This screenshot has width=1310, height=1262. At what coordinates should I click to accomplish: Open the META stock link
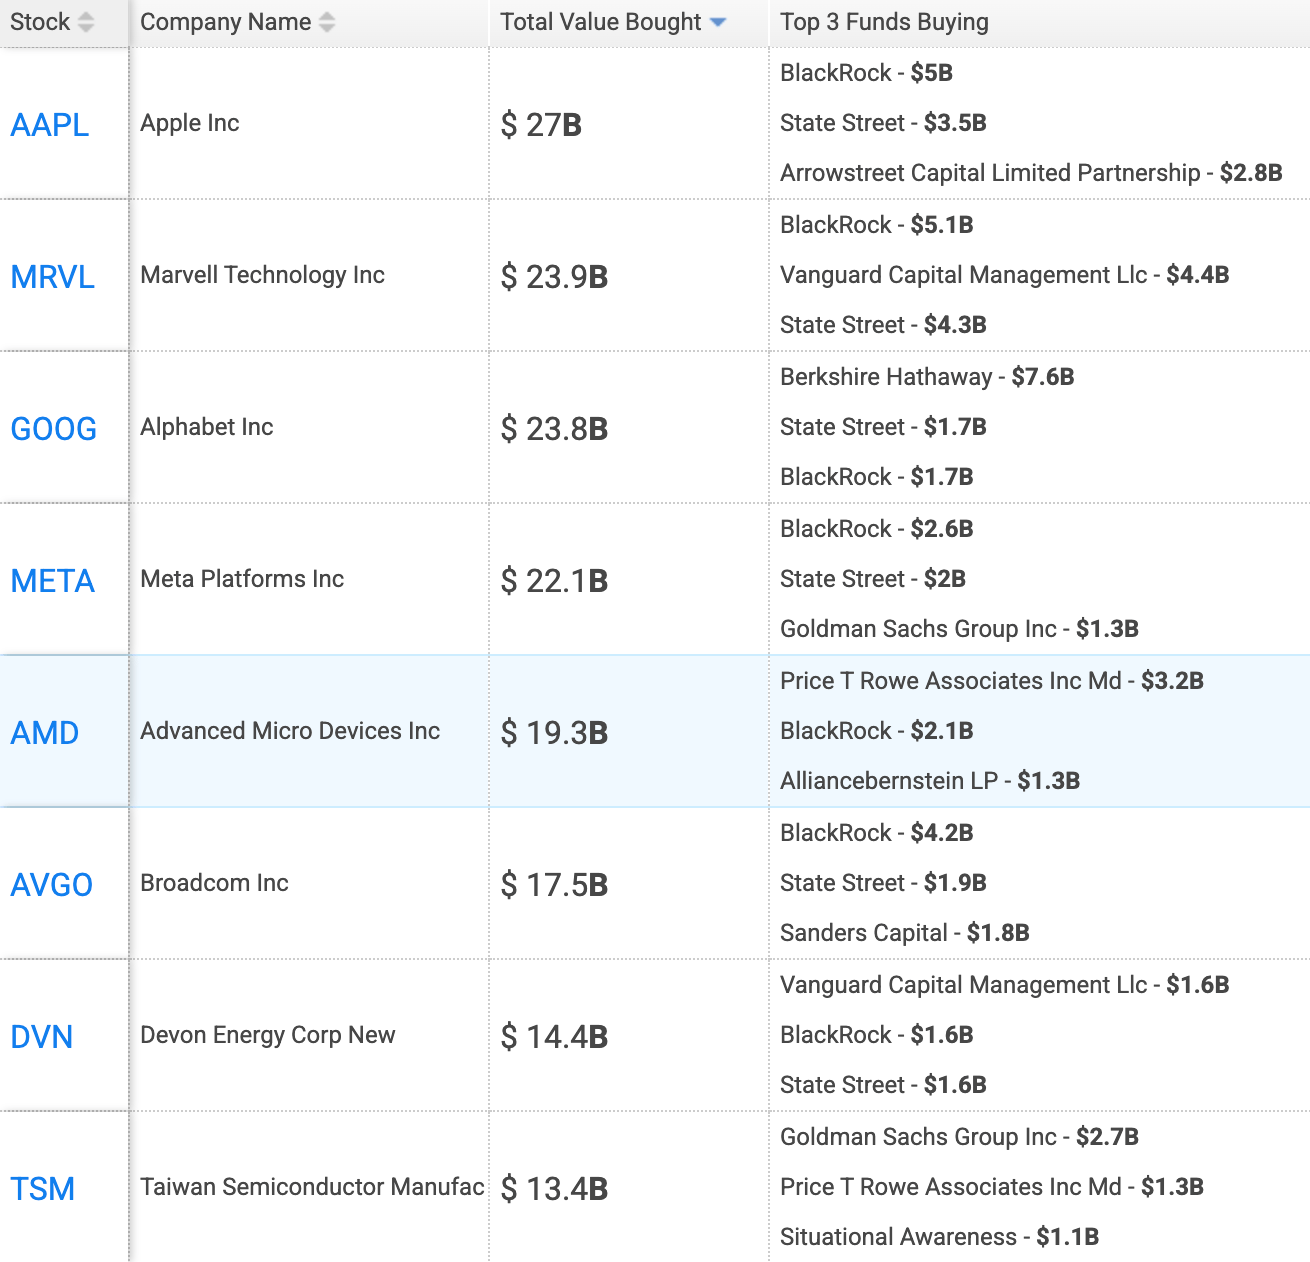coord(53,581)
